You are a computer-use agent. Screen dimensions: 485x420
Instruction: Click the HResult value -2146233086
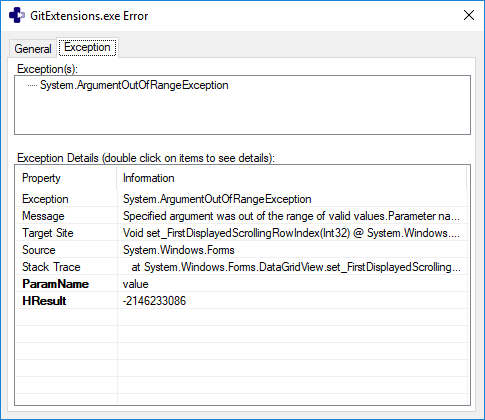point(154,301)
